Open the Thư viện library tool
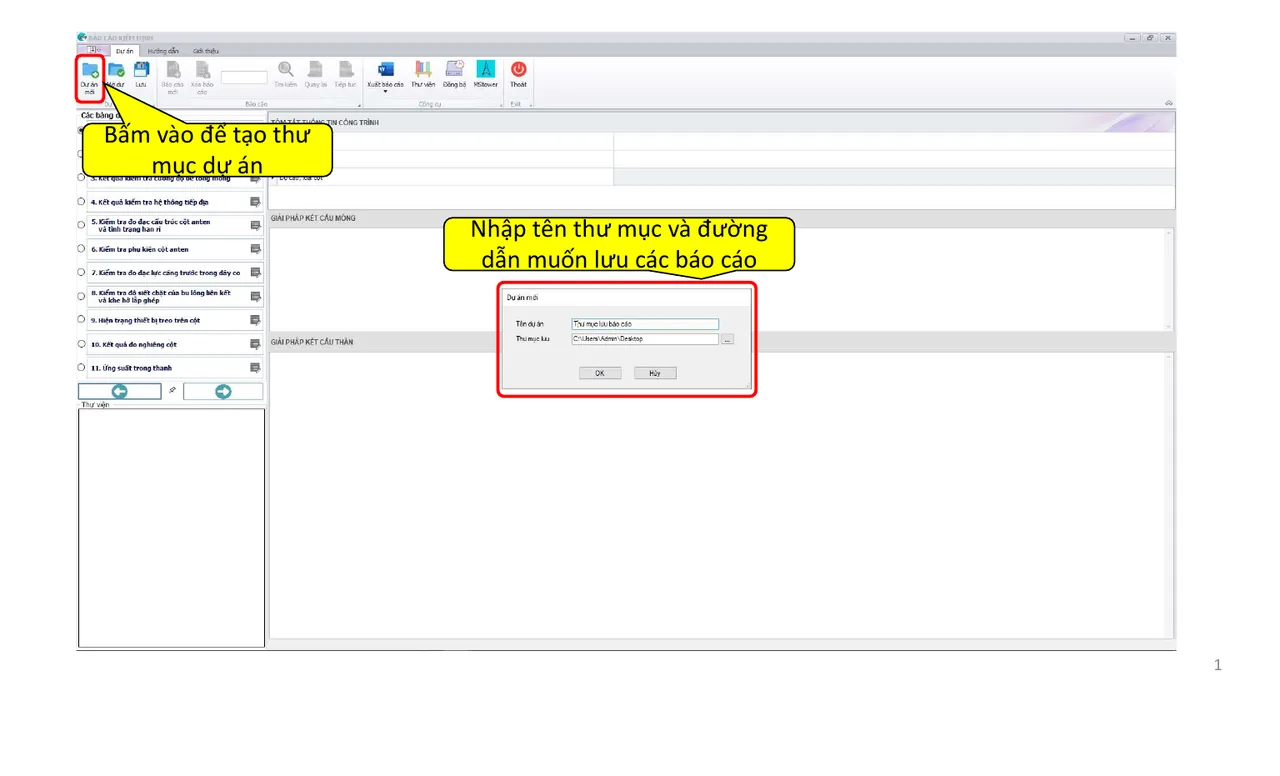The height and width of the screenshot is (776, 1280). 423,74
